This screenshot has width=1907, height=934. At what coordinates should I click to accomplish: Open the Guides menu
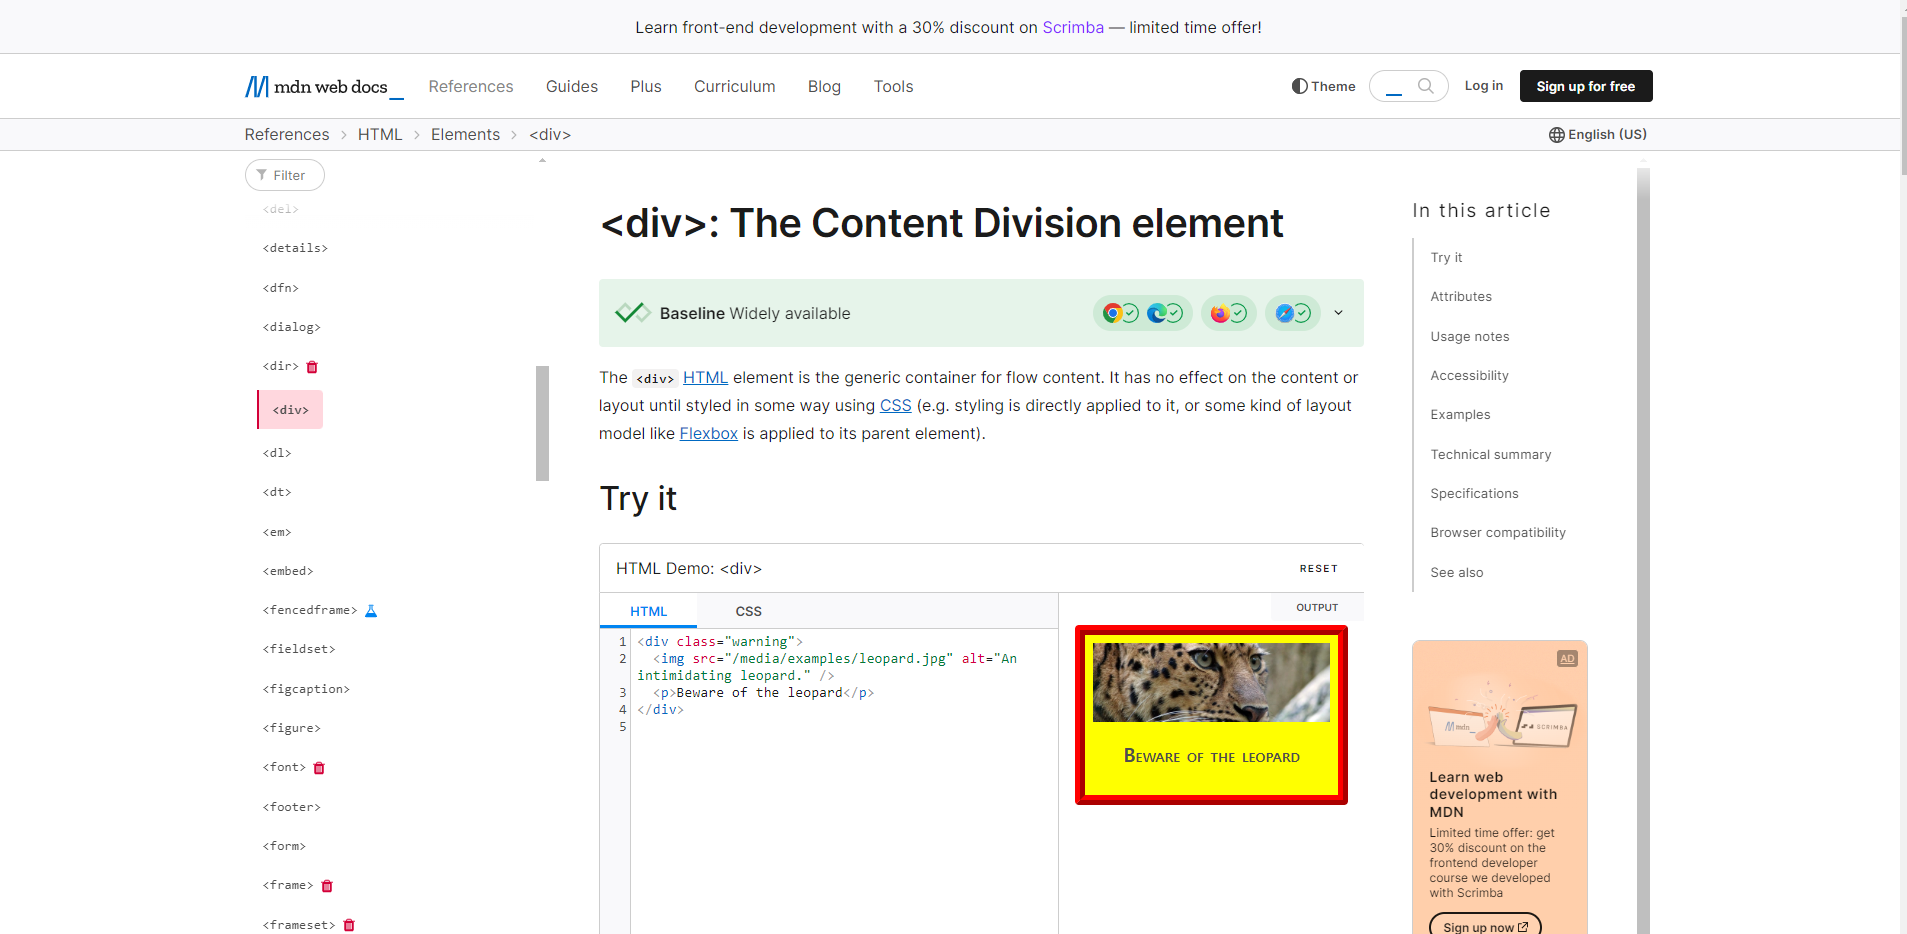pyautogui.click(x=572, y=87)
